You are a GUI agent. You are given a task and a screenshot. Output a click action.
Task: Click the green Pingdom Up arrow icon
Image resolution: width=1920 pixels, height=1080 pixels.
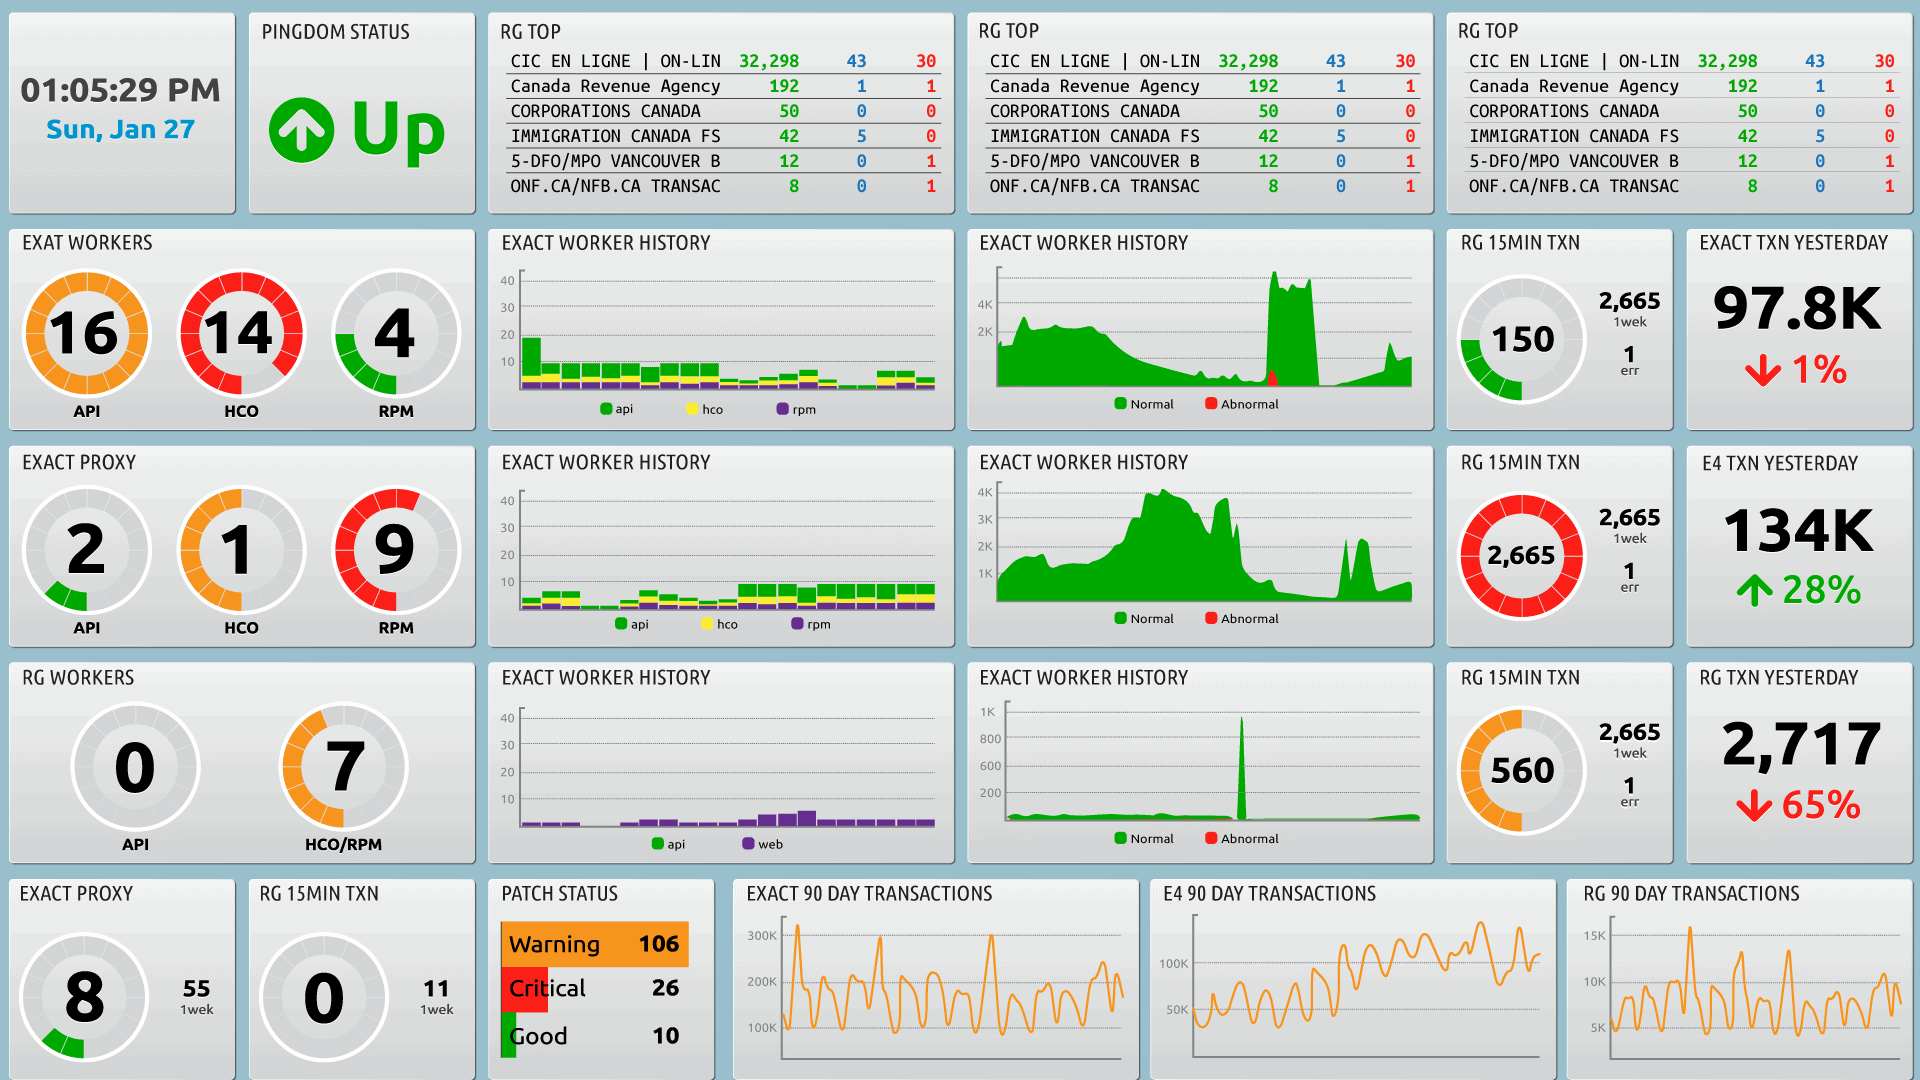click(x=301, y=130)
